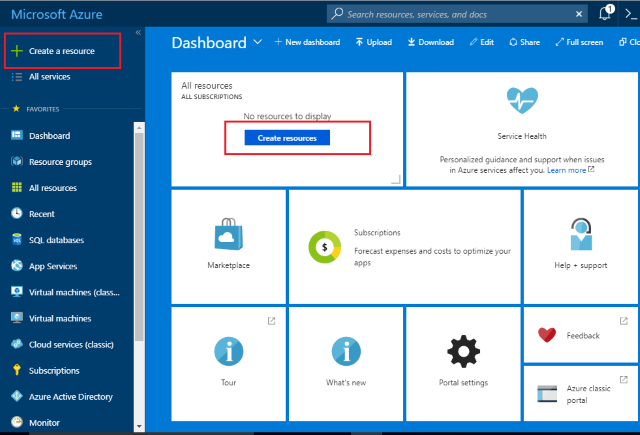Click external link icon on Feedback tile
This screenshot has height=435, width=640.
(x=624, y=321)
